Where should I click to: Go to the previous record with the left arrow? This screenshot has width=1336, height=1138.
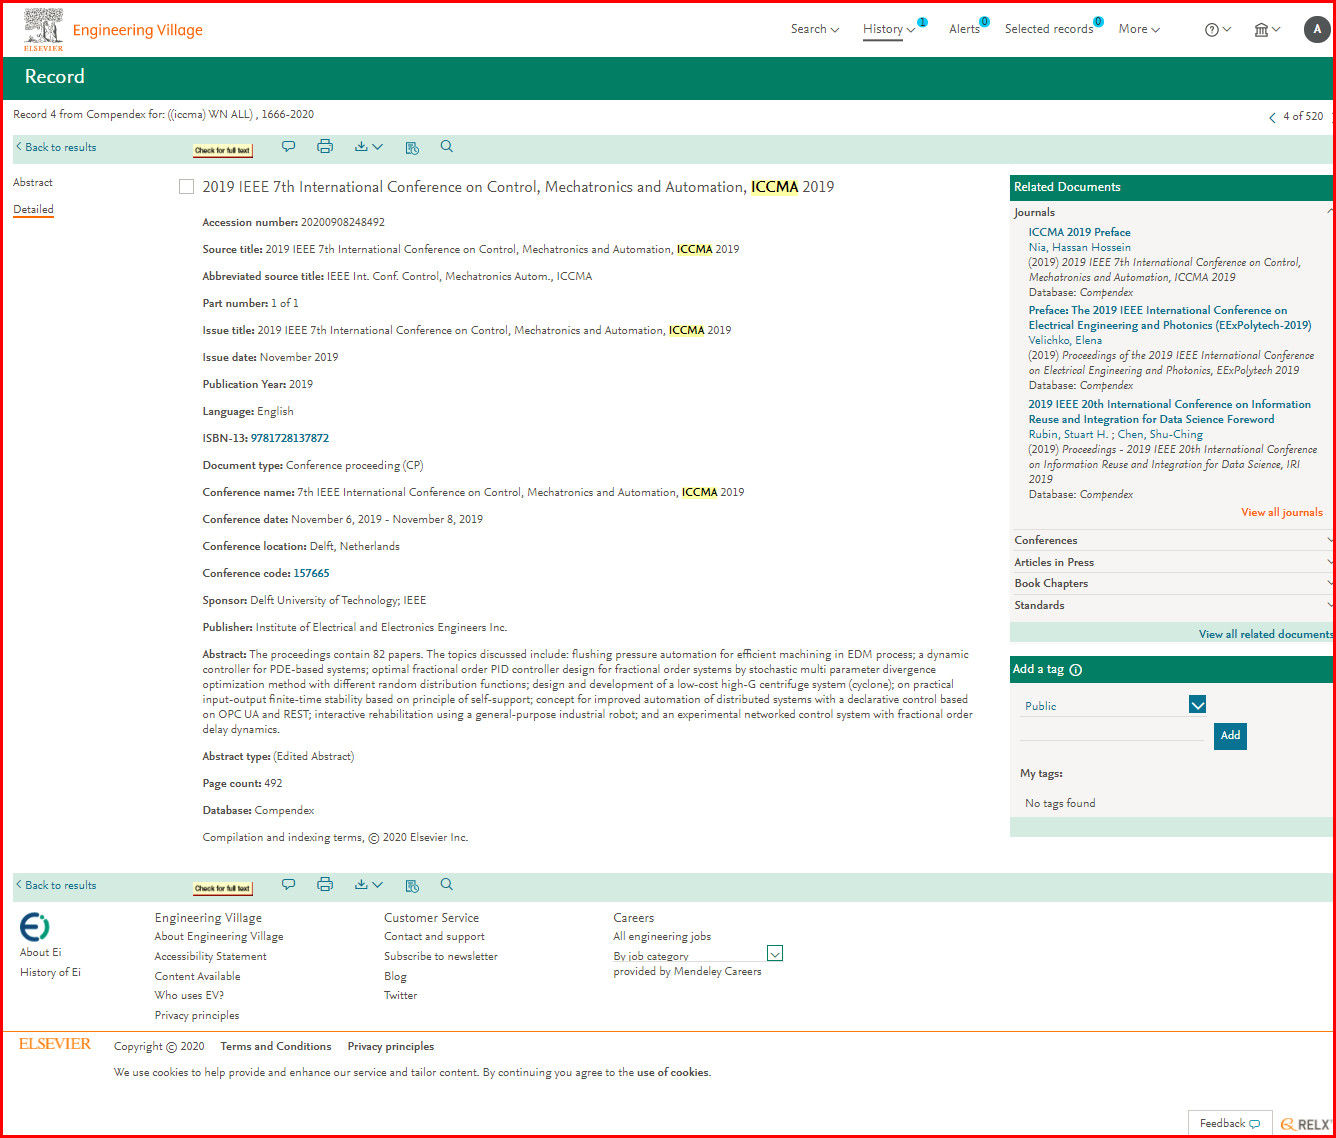(1272, 118)
